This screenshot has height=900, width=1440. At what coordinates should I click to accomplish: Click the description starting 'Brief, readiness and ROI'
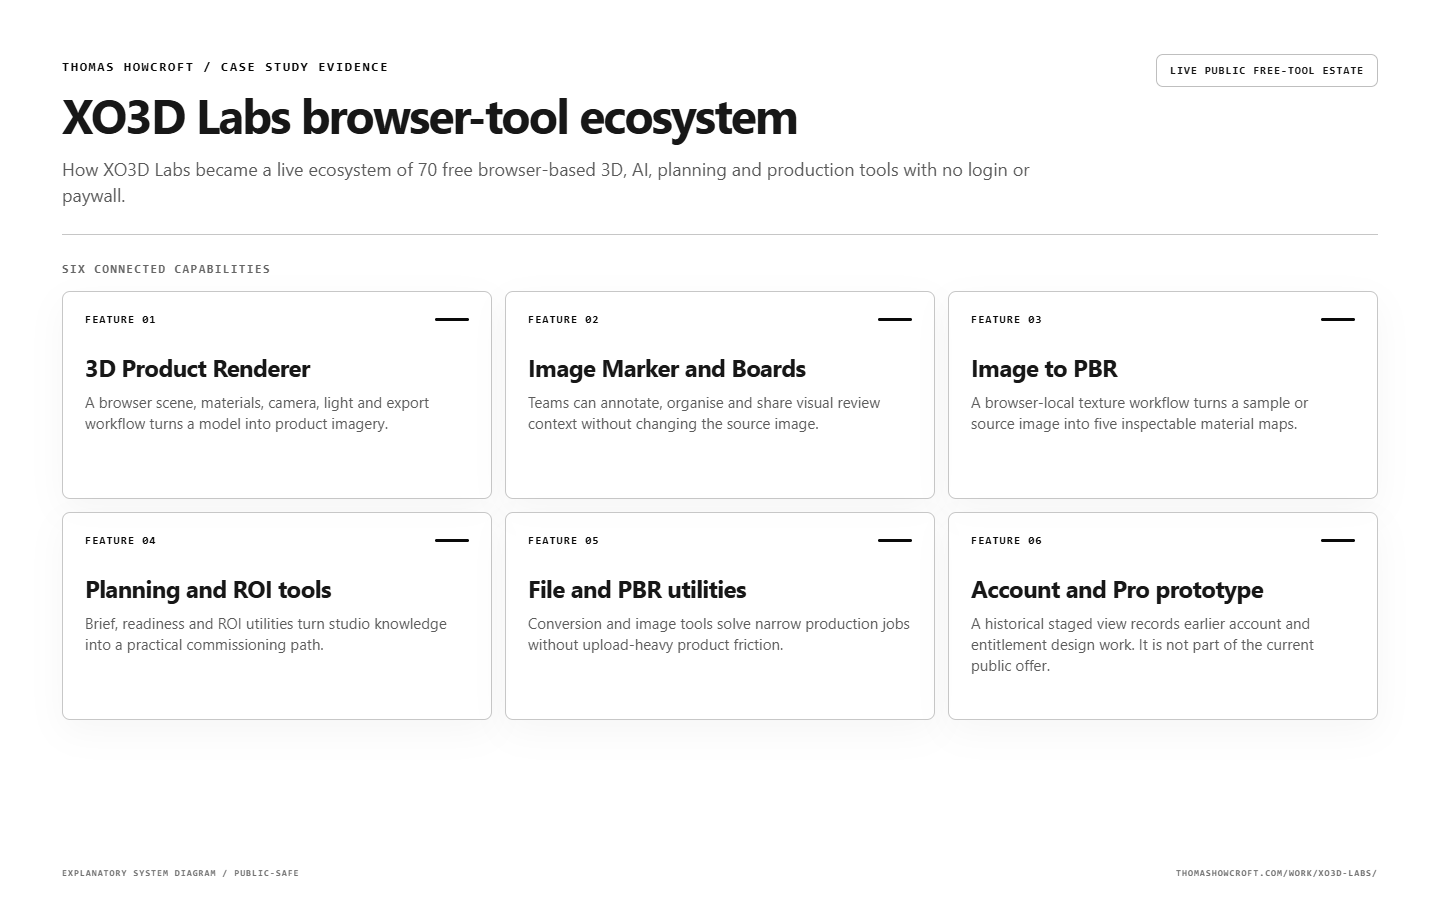pos(266,634)
